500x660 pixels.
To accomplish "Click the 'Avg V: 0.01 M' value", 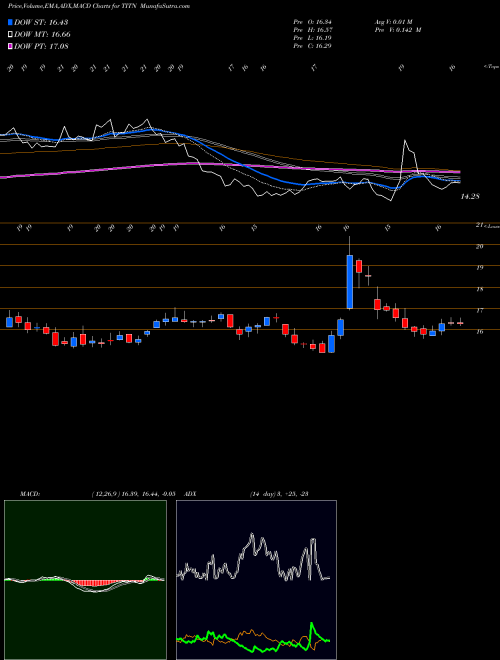I will 396,22.
